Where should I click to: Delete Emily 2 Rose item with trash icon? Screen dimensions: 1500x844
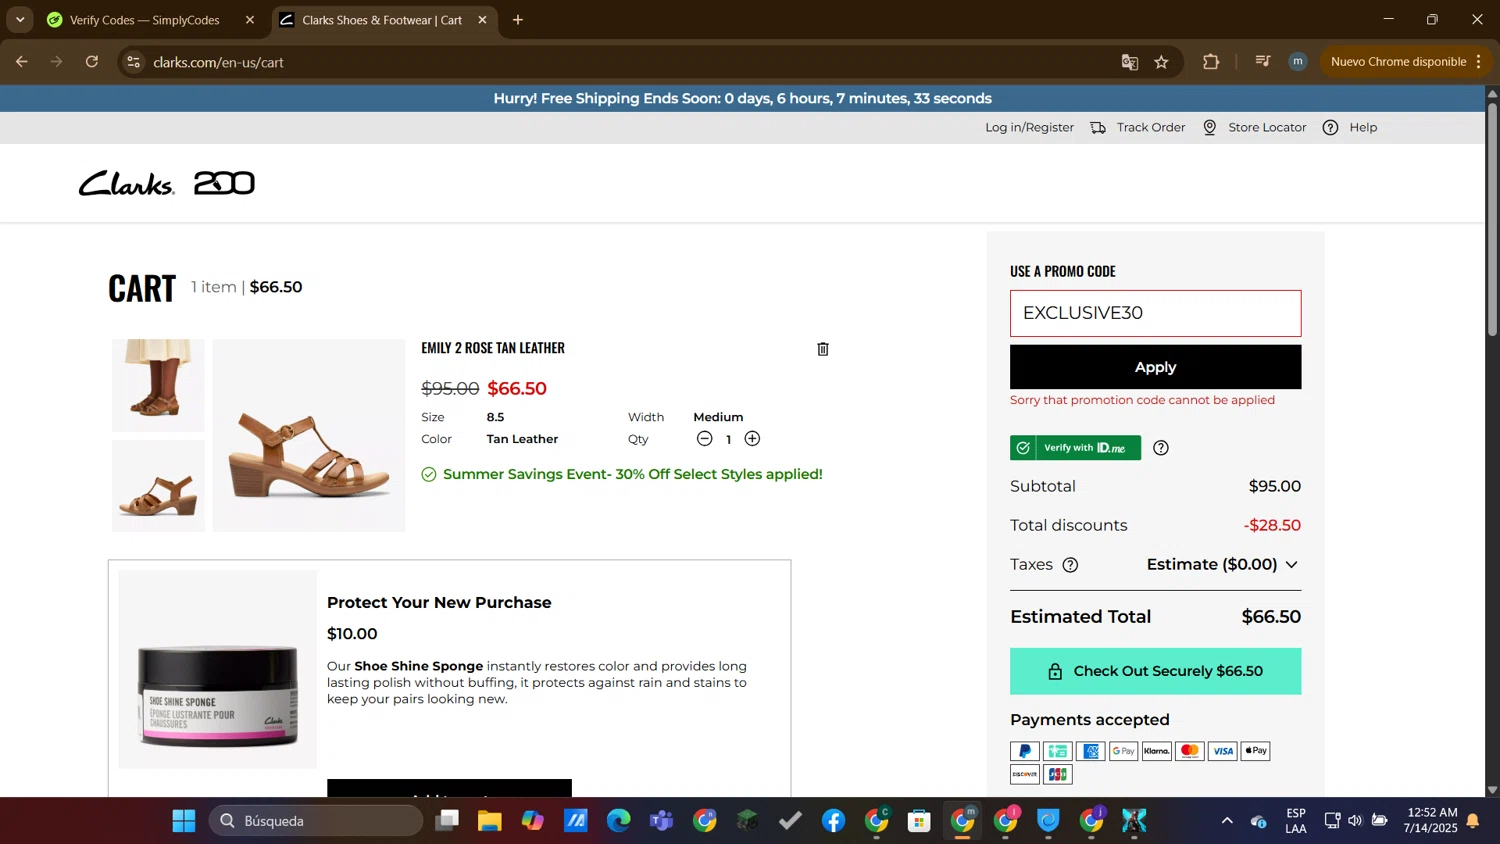coord(823,349)
